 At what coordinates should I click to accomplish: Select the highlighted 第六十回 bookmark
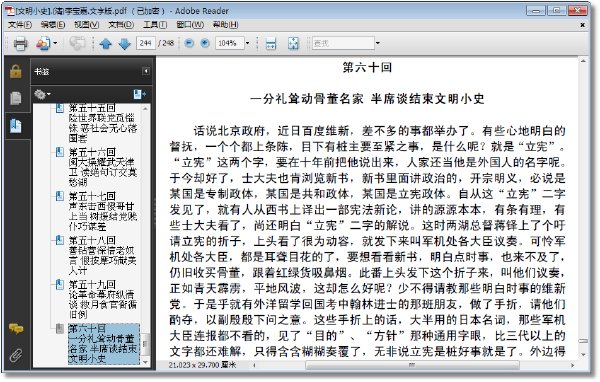coord(103,343)
